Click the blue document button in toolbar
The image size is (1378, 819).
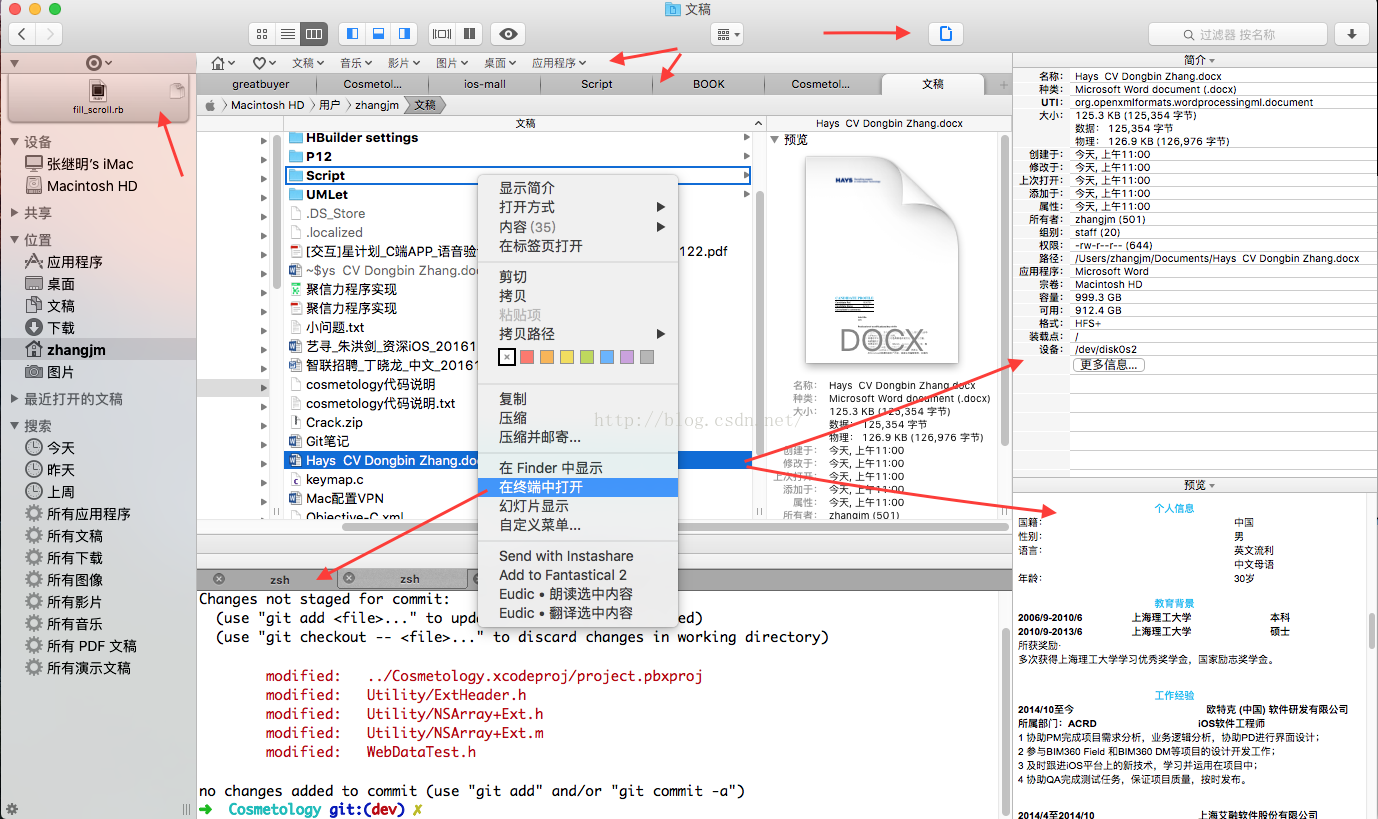[945, 34]
